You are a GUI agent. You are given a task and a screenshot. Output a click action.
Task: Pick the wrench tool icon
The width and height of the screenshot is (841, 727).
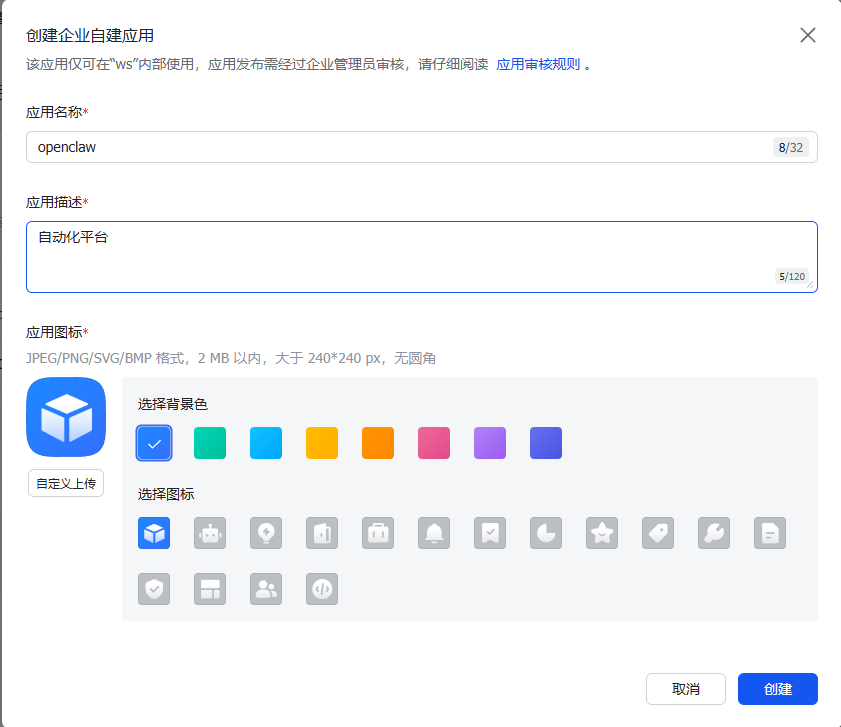714,533
